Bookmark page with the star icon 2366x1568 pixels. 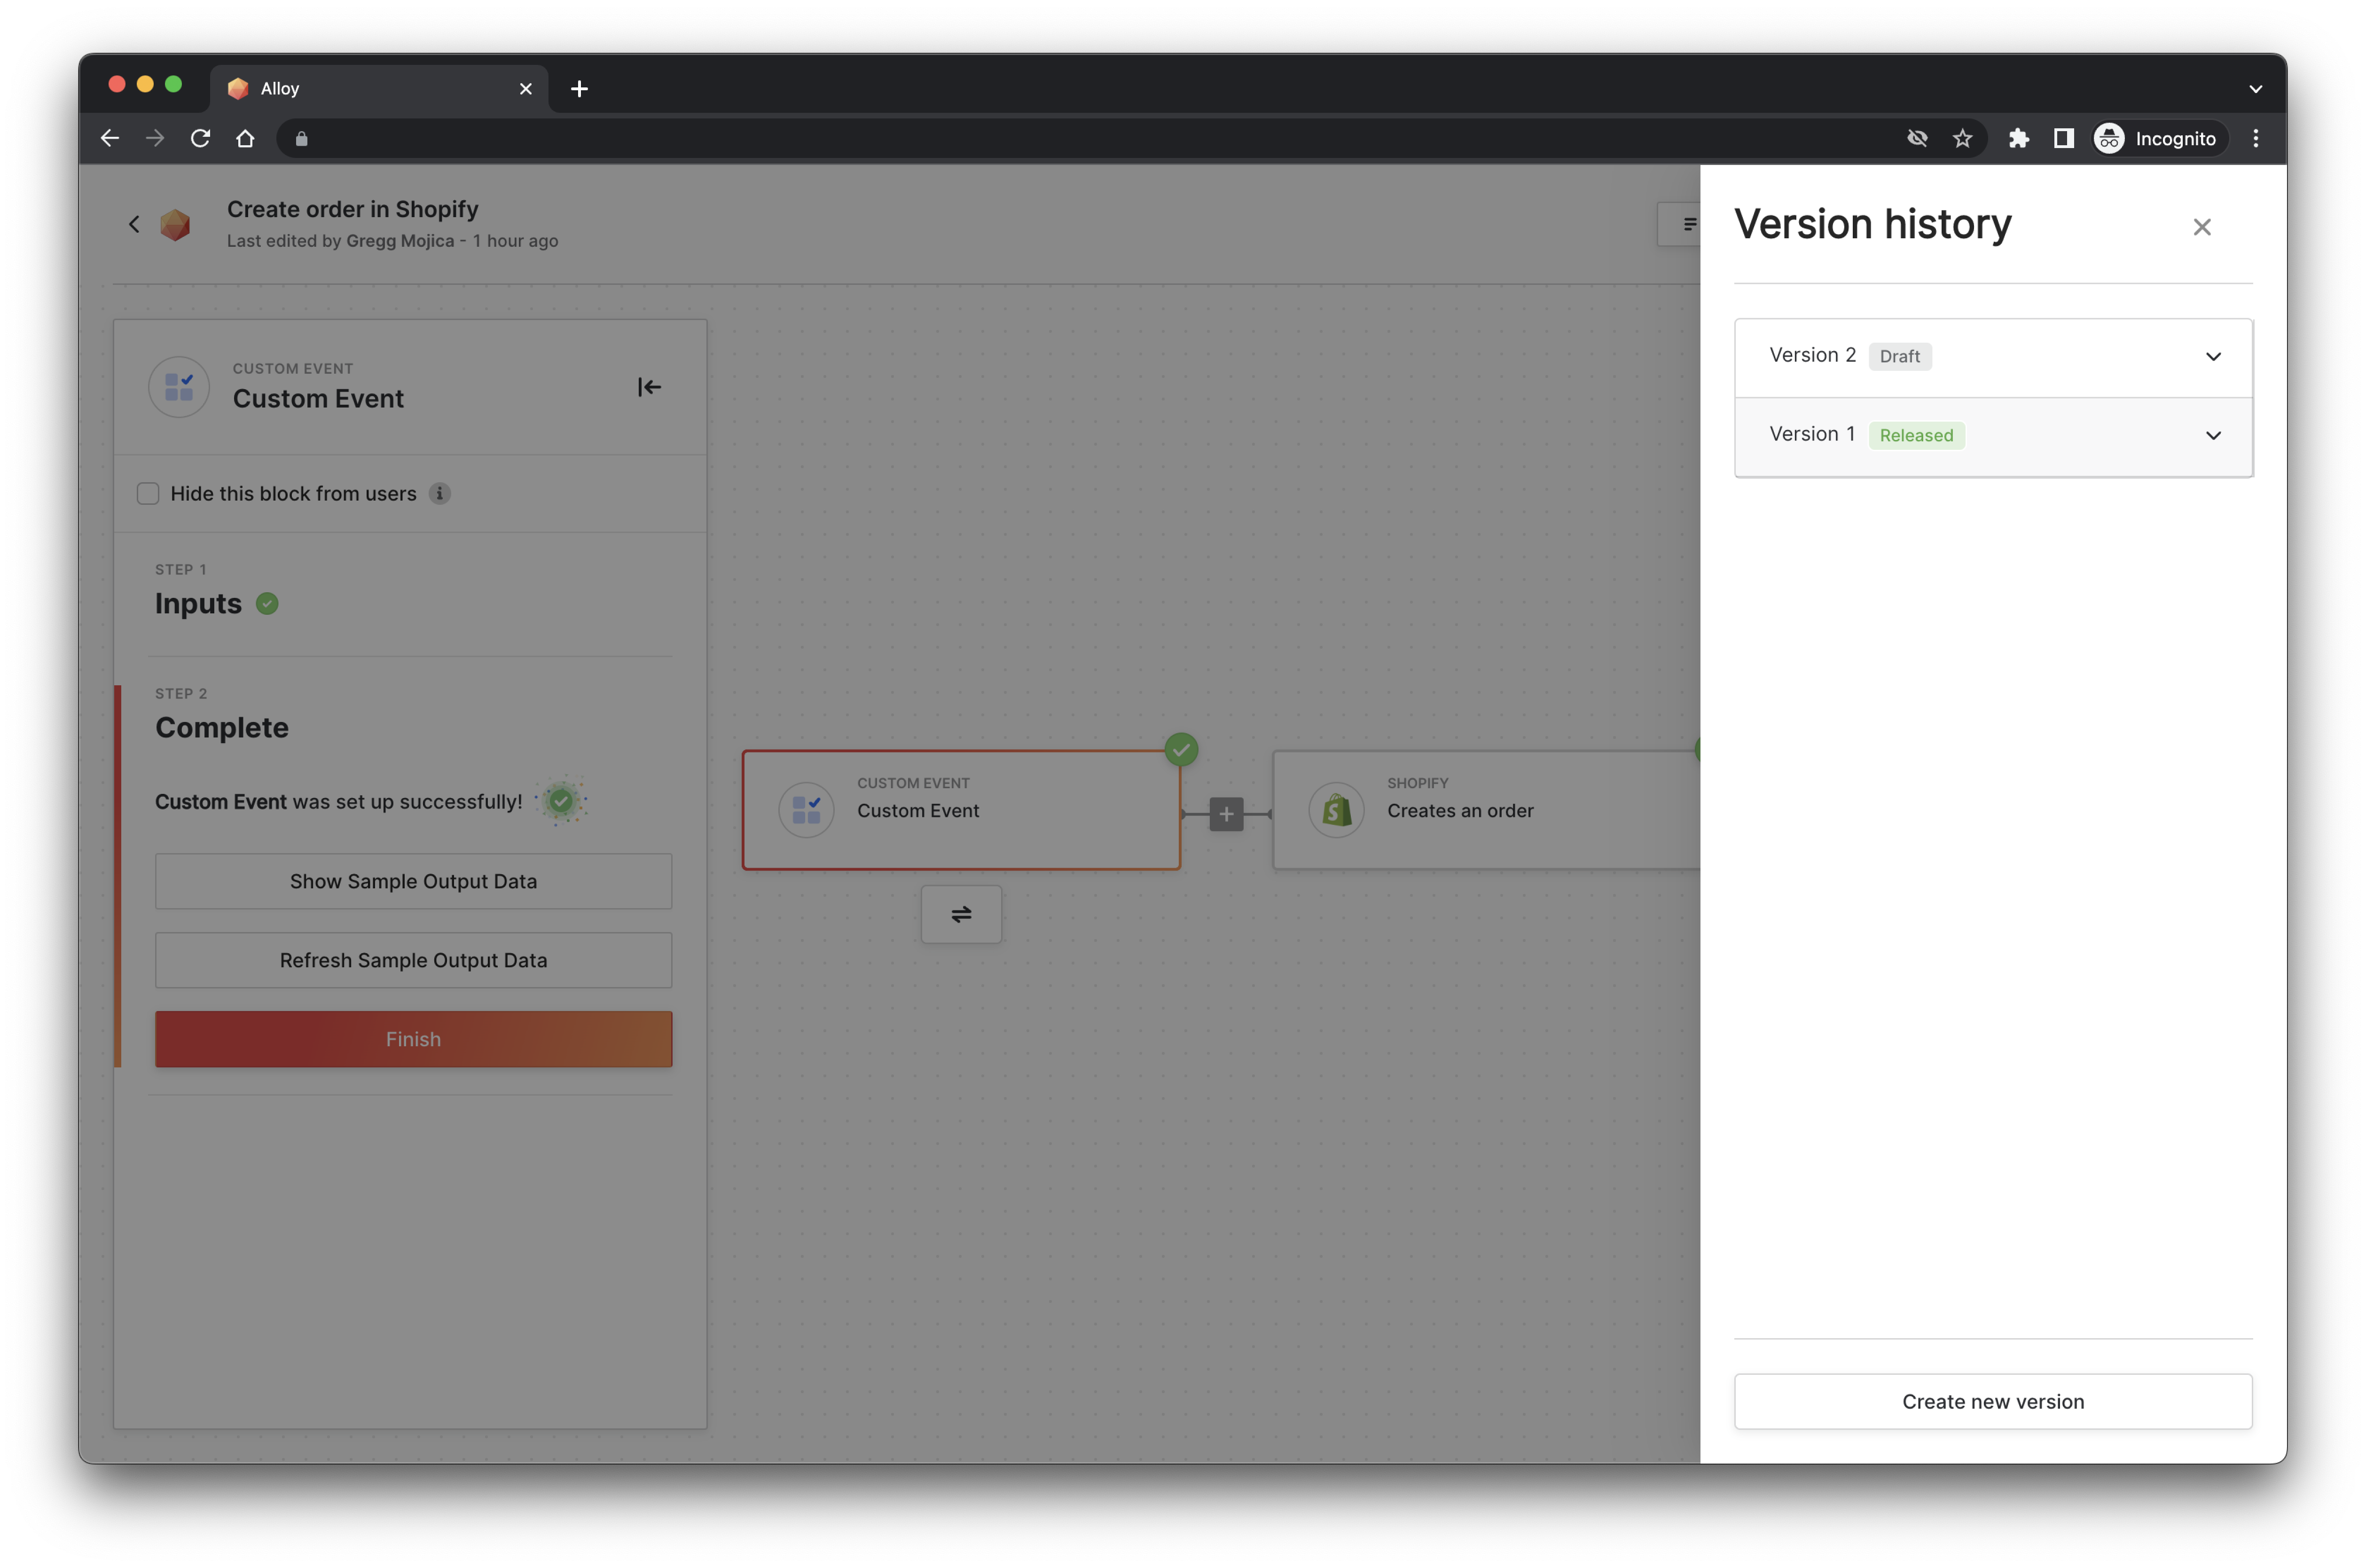pyautogui.click(x=1962, y=138)
